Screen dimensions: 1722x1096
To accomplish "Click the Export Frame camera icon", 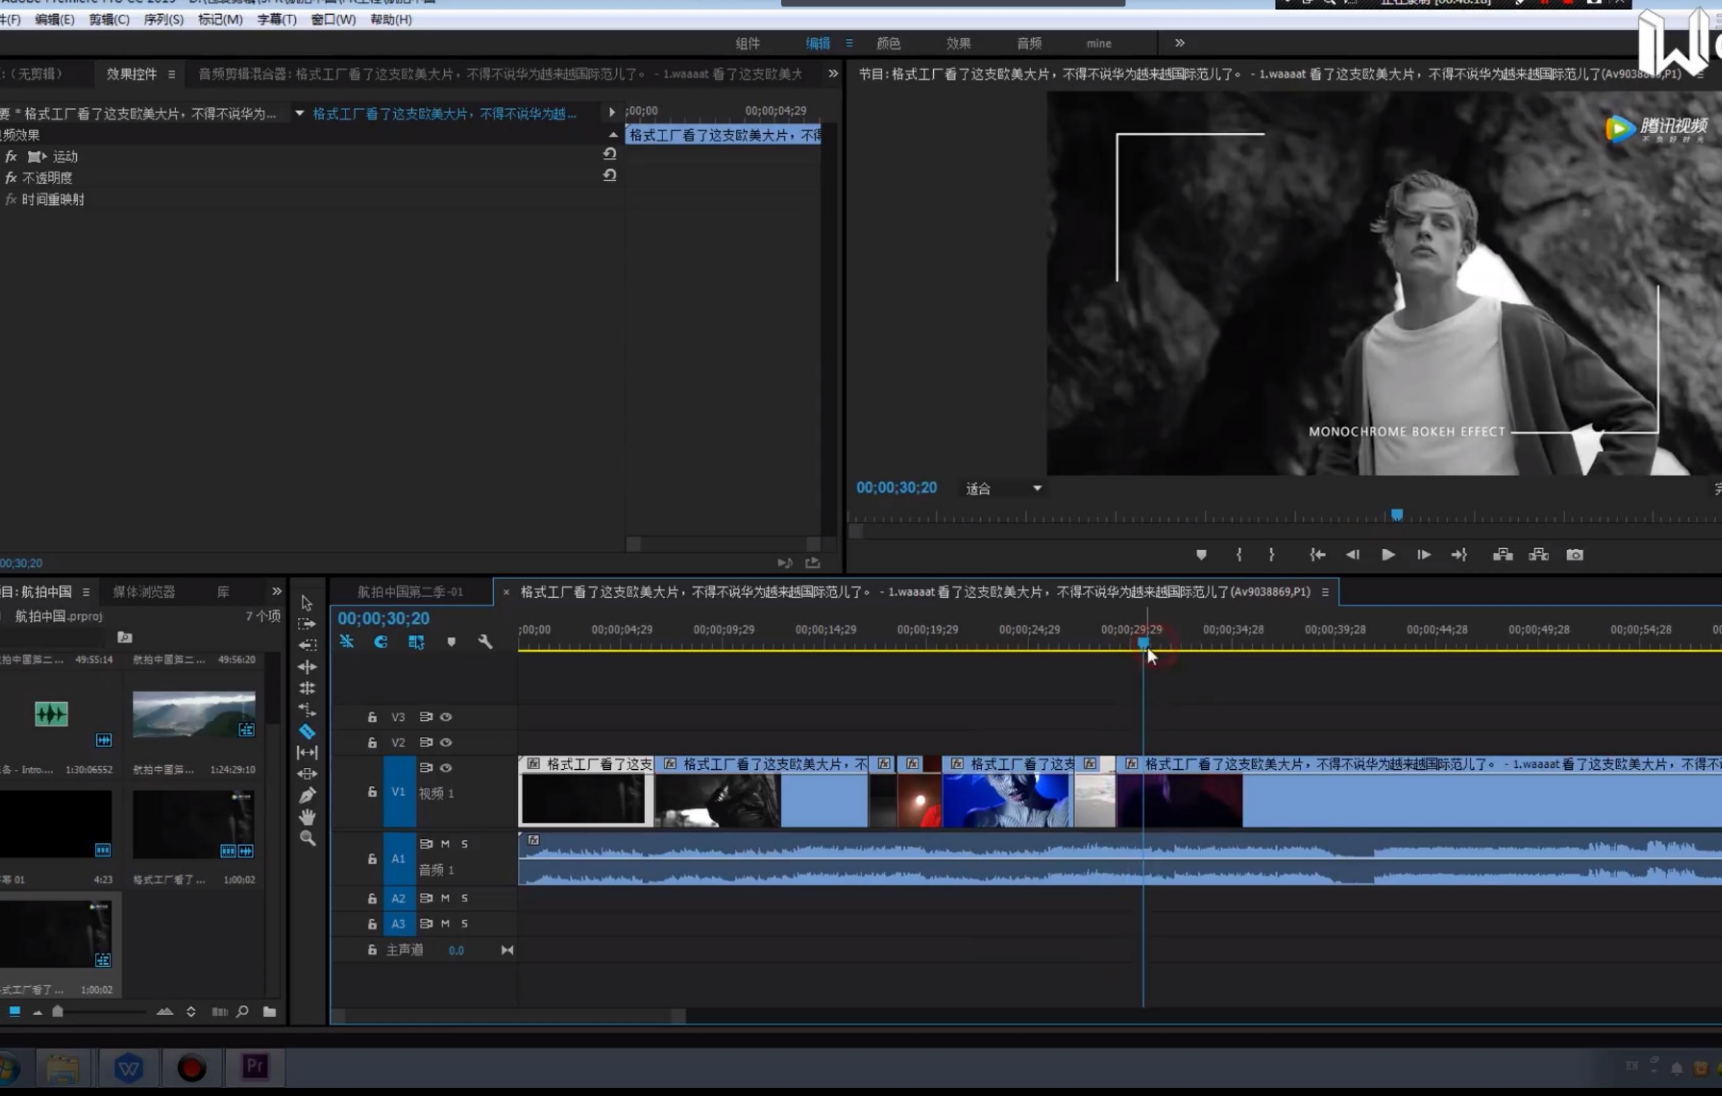I will (1574, 555).
